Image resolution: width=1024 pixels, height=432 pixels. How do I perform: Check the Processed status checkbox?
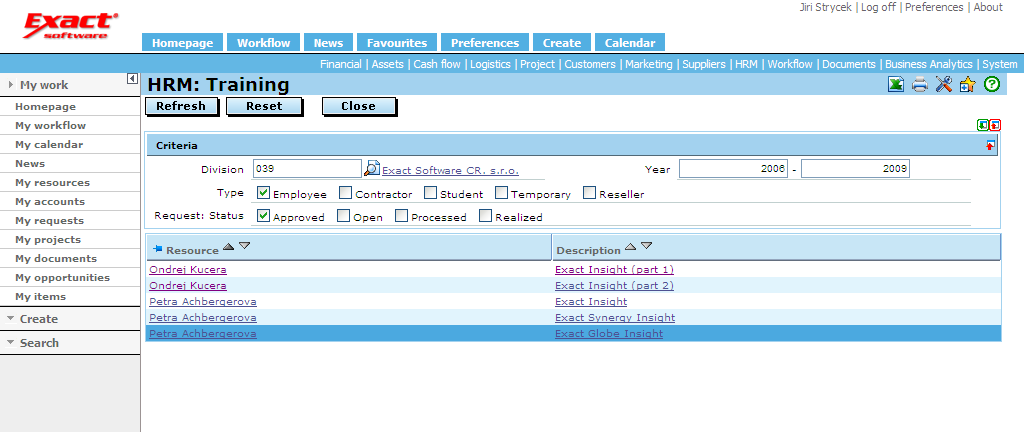[x=402, y=215]
